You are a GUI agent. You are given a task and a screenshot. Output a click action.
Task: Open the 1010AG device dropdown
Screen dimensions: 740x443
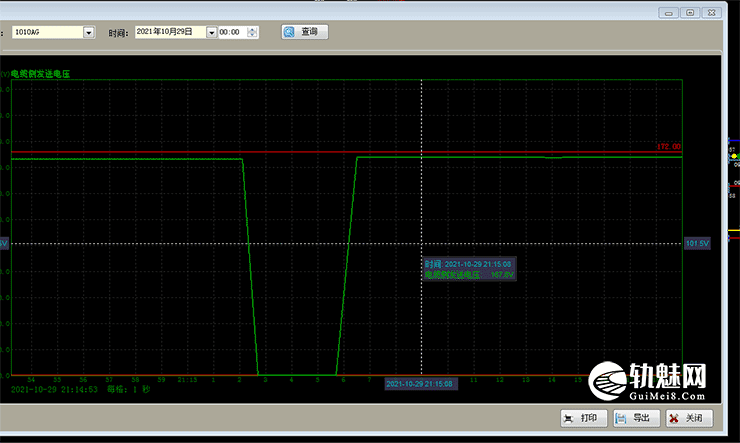(88, 32)
